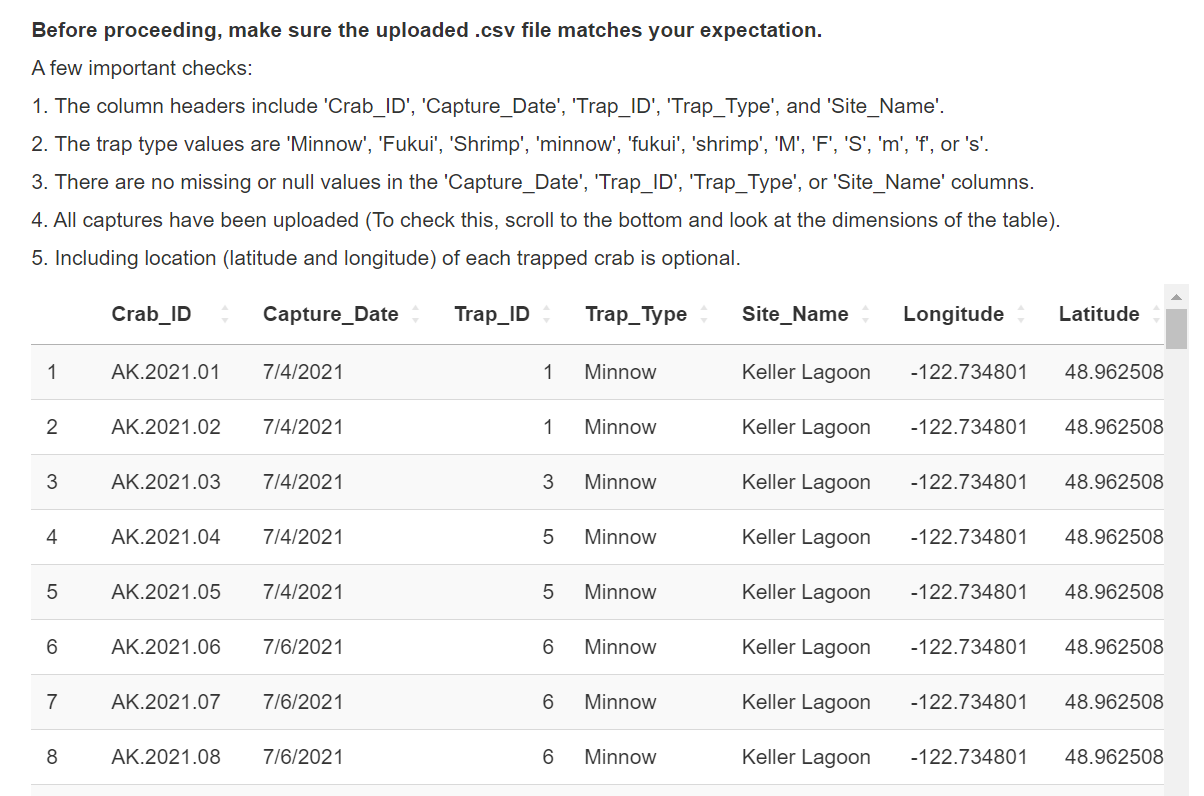Viewport: 1204px width, 796px height.
Task: Click the Longitude column sort arrows
Action: (x=1020, y=314)
